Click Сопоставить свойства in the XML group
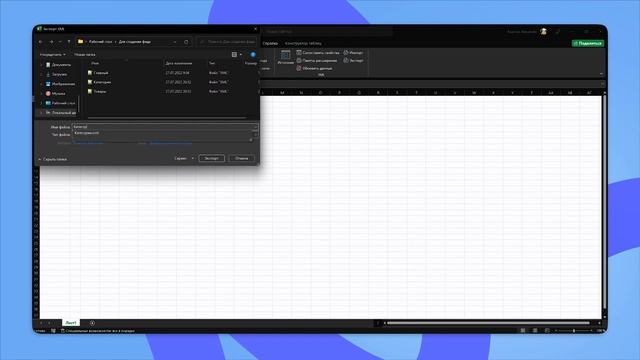This screenshot has height=360, width=640. coord(318,53)
